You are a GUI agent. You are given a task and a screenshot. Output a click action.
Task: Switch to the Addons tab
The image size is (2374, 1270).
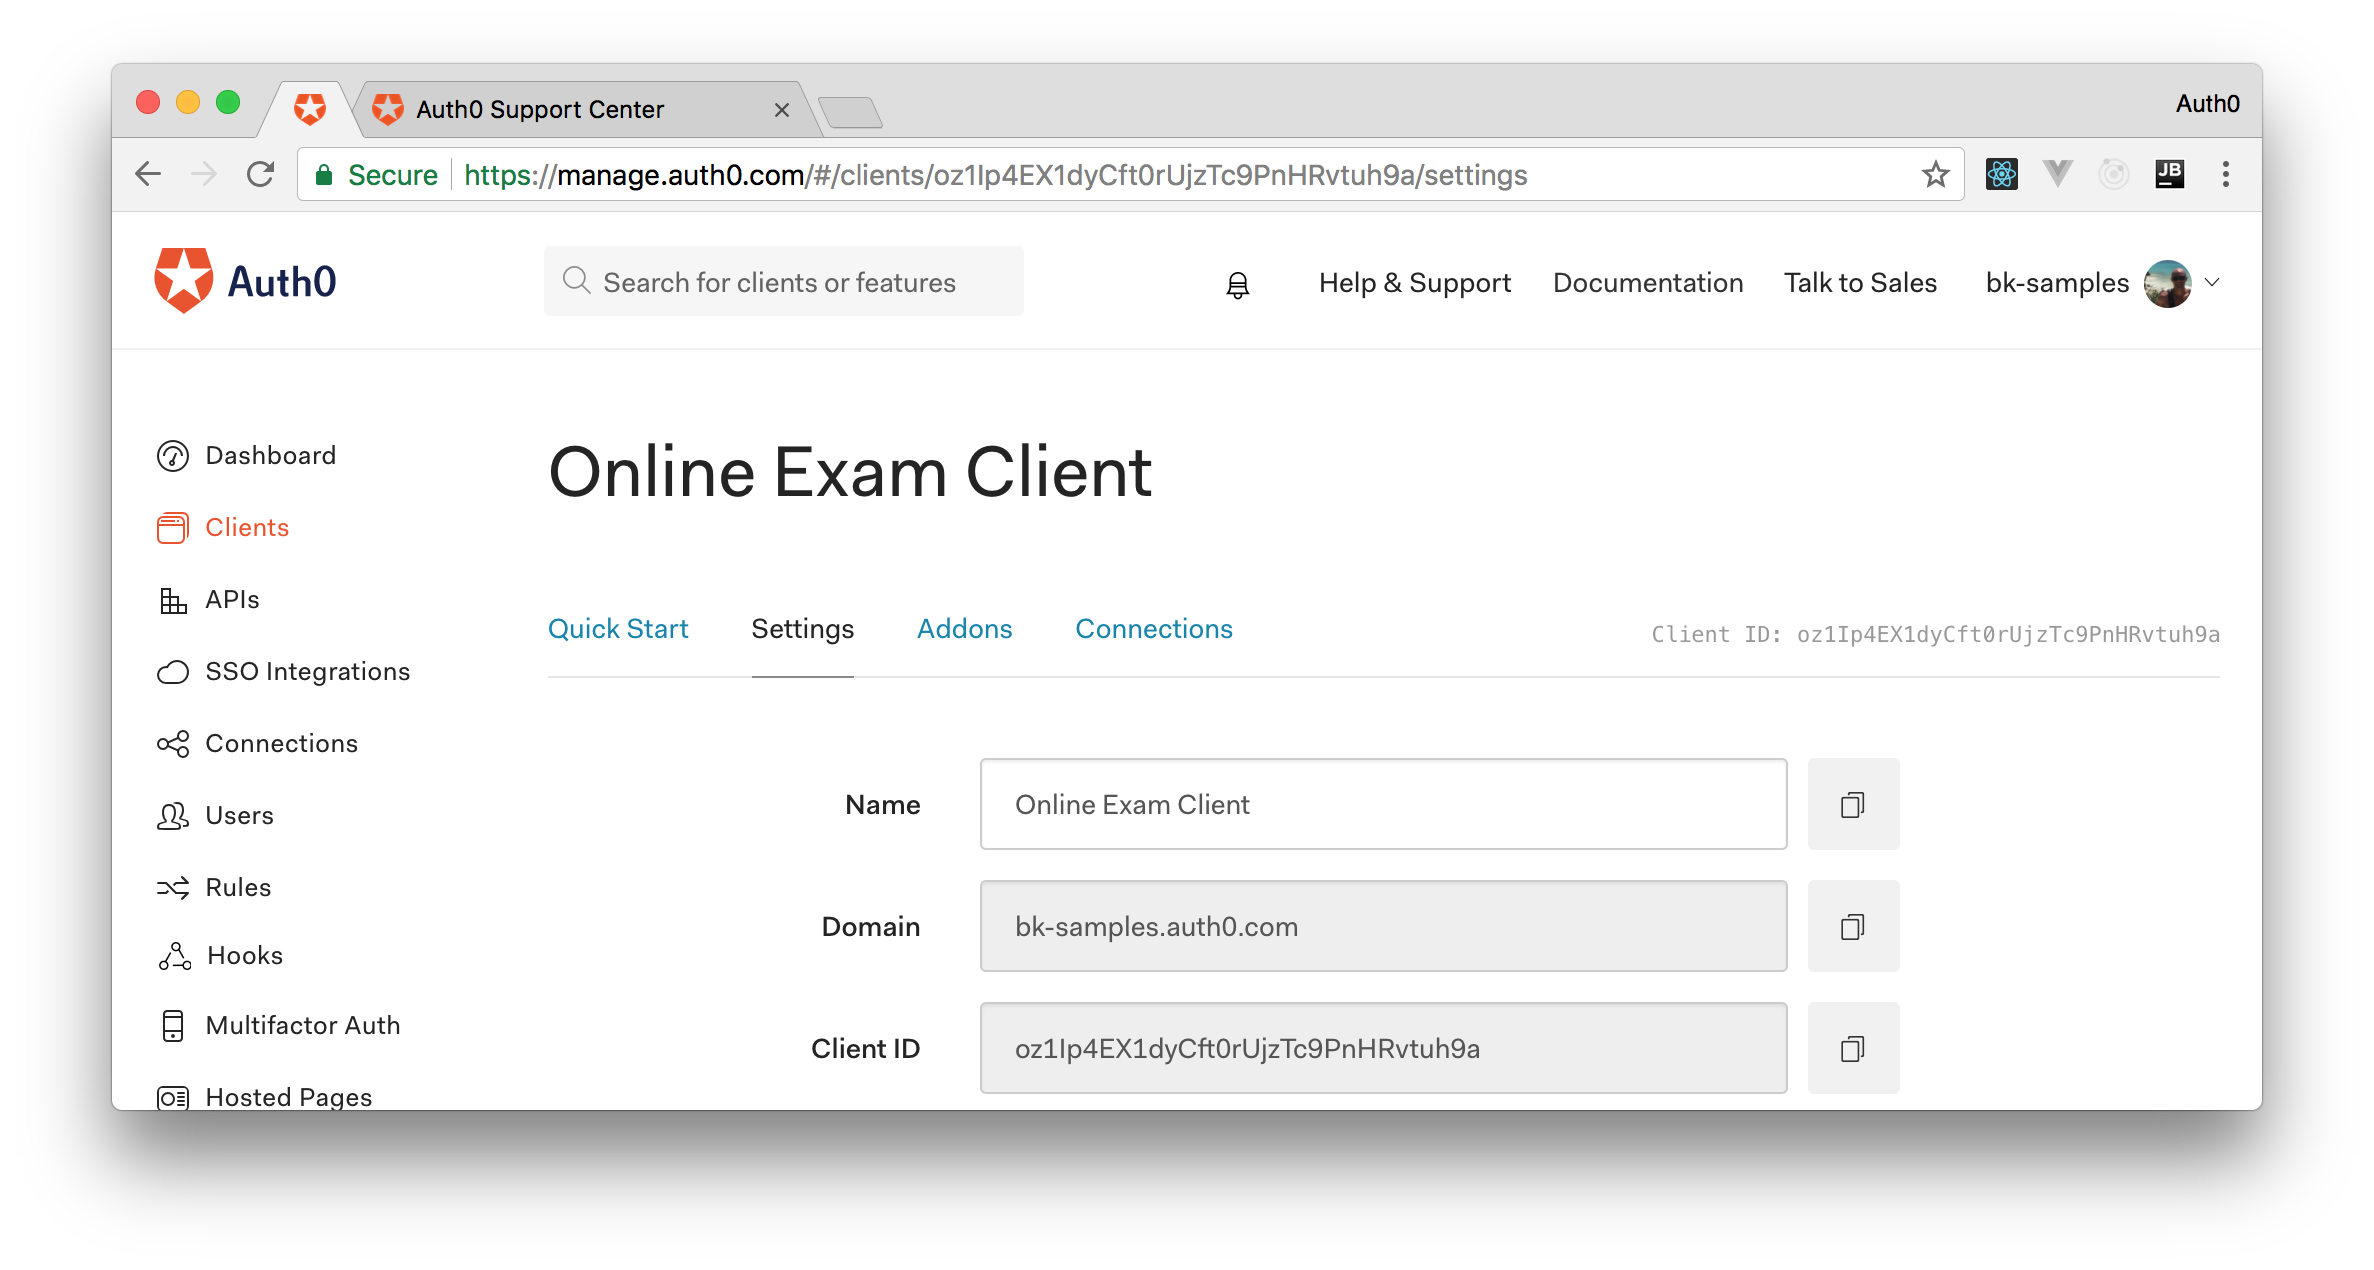[964, 629]
